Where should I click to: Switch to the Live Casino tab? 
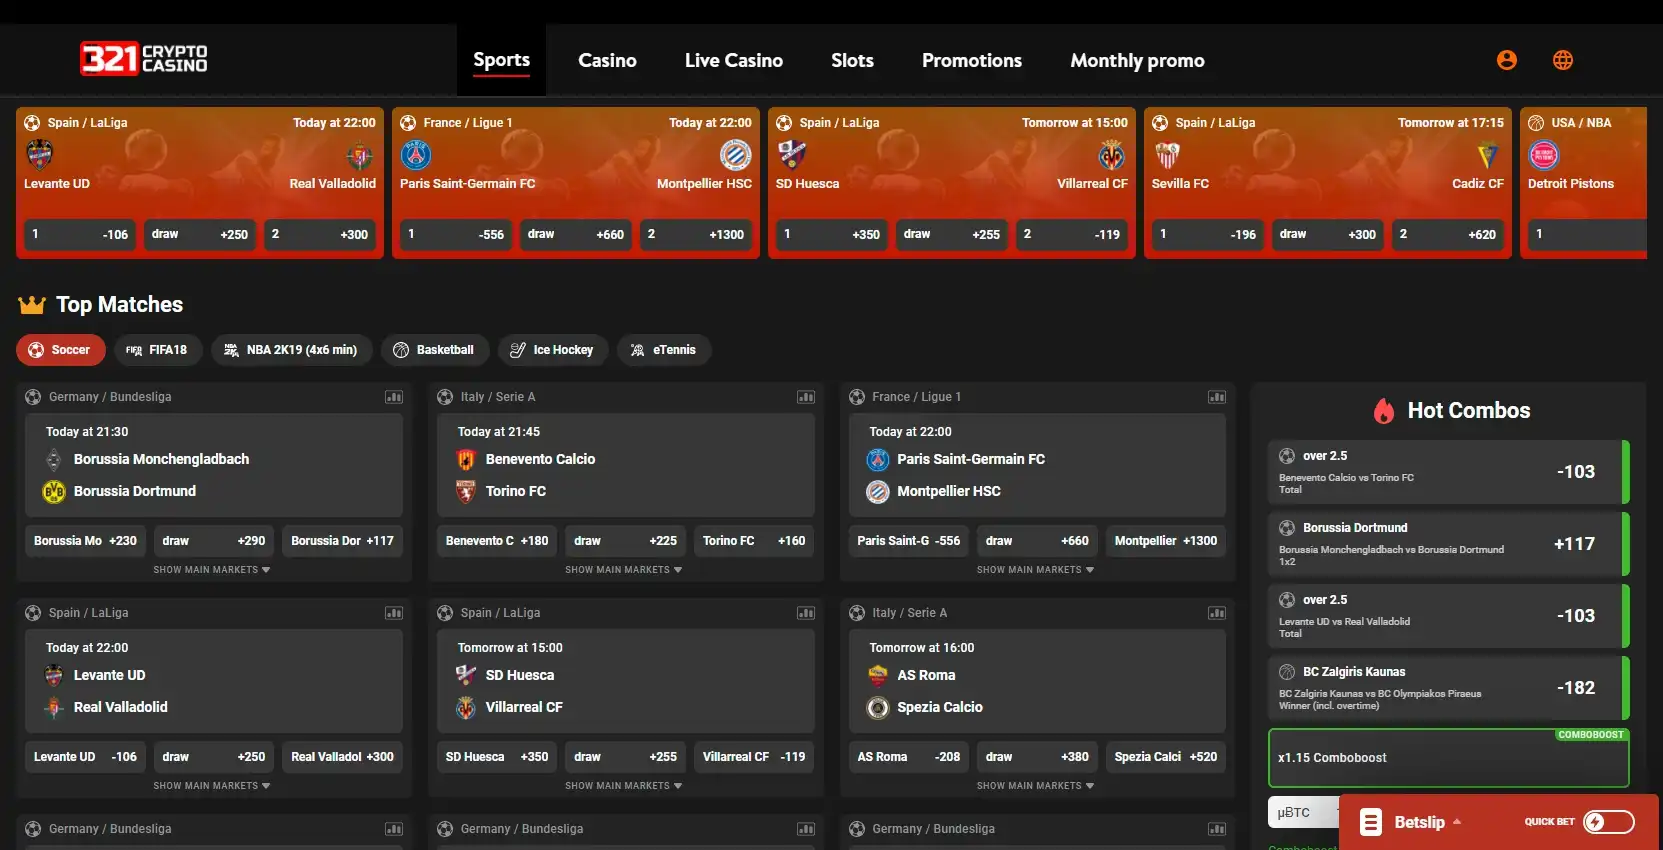(x=733, y=61)
